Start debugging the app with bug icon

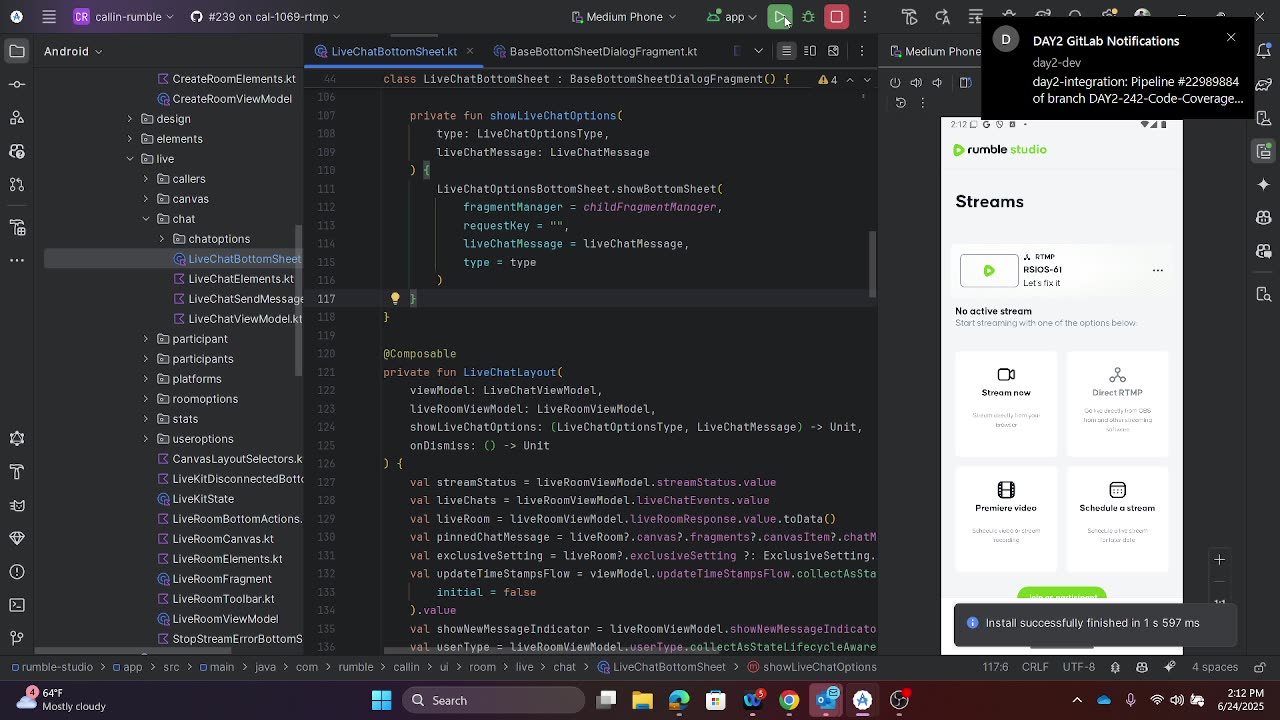[808, 17]
